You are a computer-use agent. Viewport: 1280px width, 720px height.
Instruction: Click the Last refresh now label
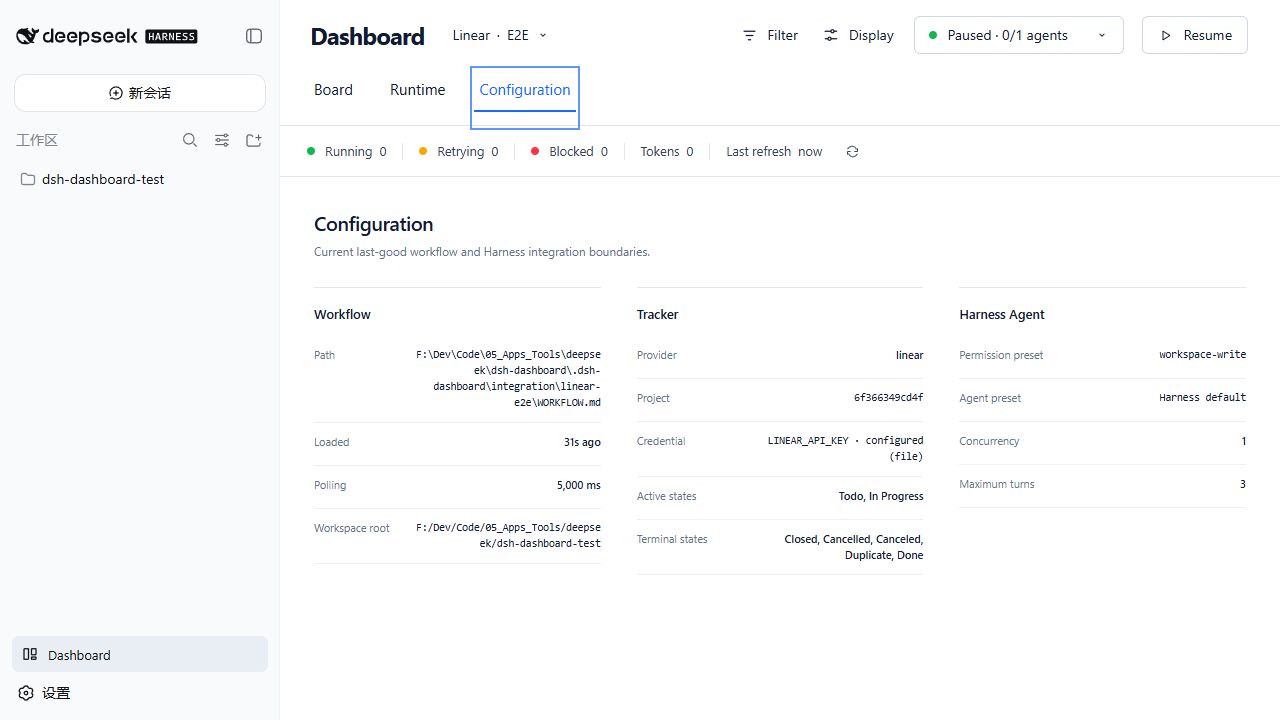click(x=774, y=152)
